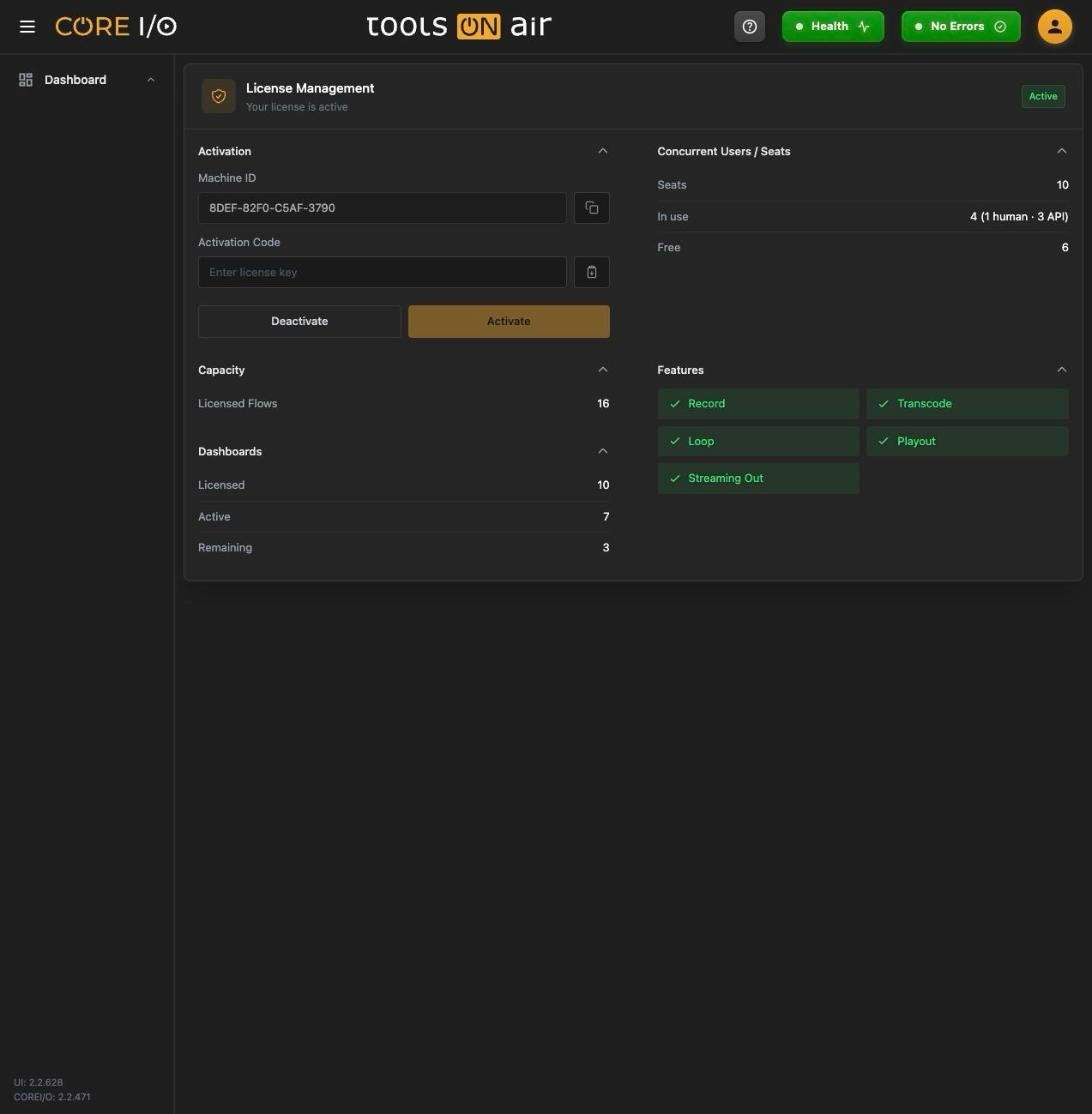Click the 'UI: 2.2.628' version text
Image resolution: width=1092 pixels, height=1114 pixels.
coord(38,1082)
